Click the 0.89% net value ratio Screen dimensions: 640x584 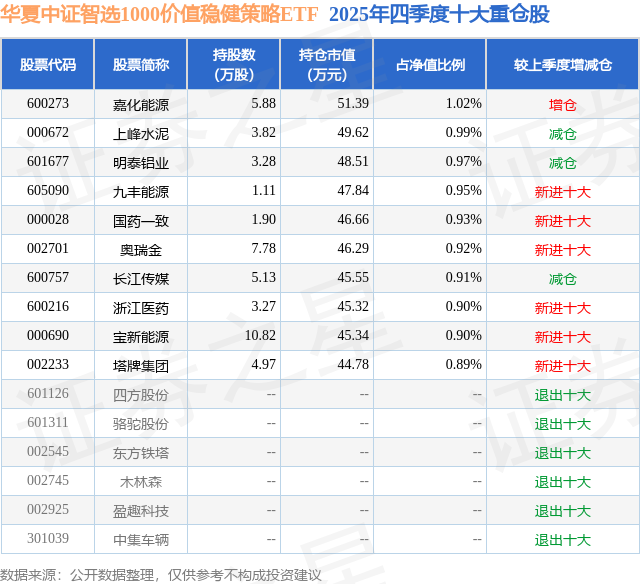tap(464, 364)
